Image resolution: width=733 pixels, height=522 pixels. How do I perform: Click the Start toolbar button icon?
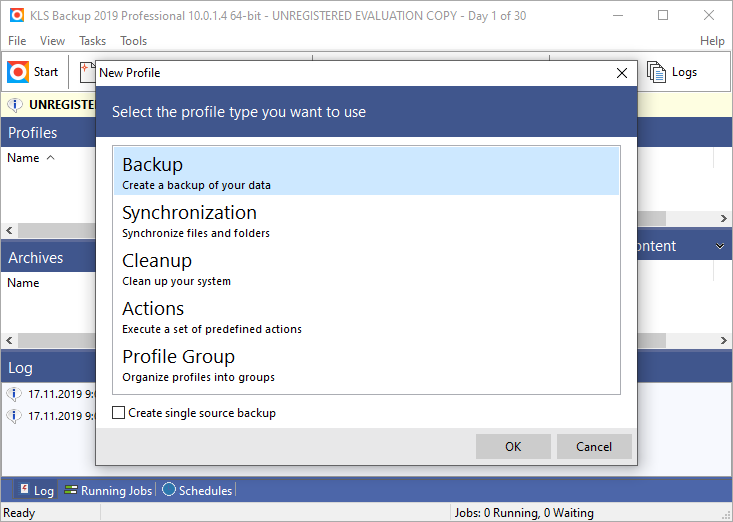pyautogui.click(x=18, y=72)
